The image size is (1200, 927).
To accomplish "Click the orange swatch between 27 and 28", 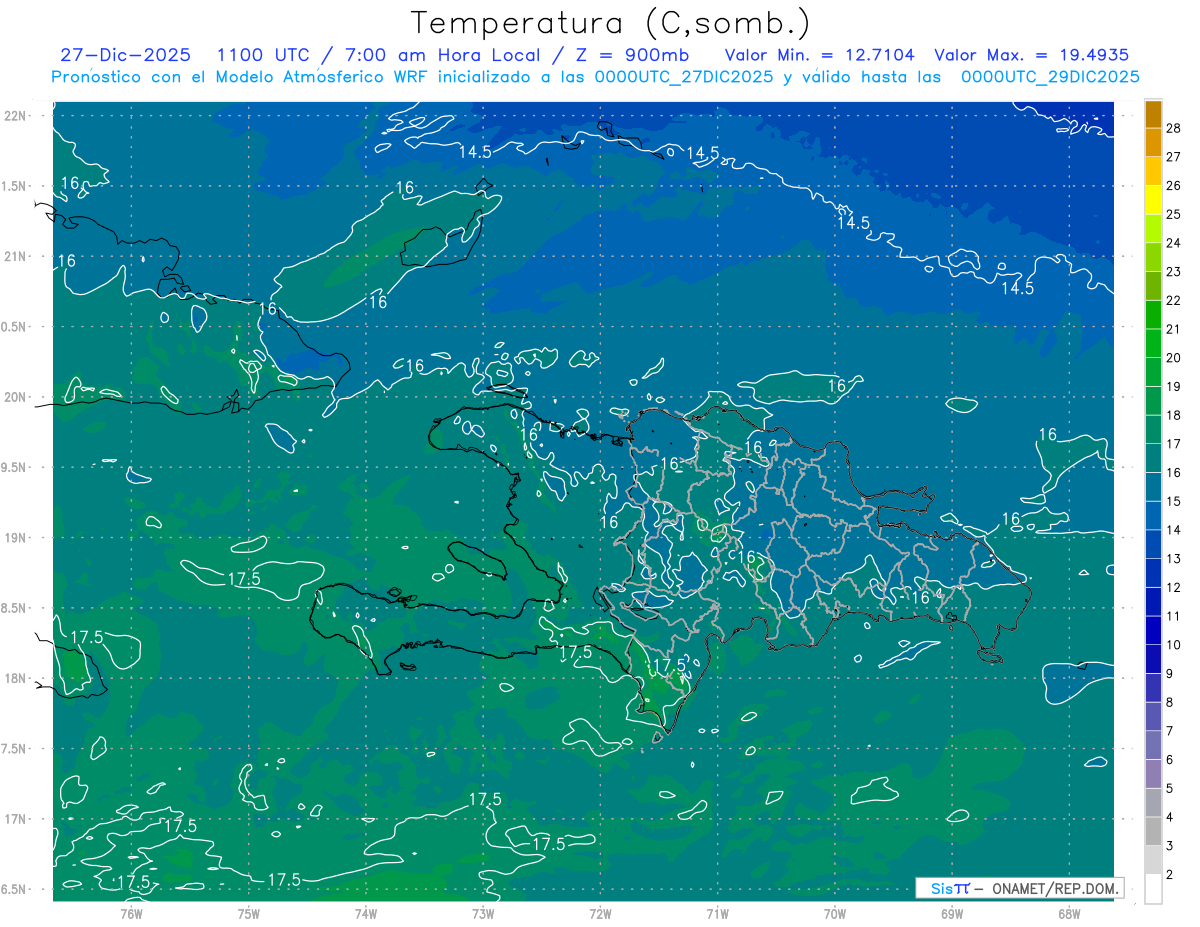I will click(x=1153, y=142).
